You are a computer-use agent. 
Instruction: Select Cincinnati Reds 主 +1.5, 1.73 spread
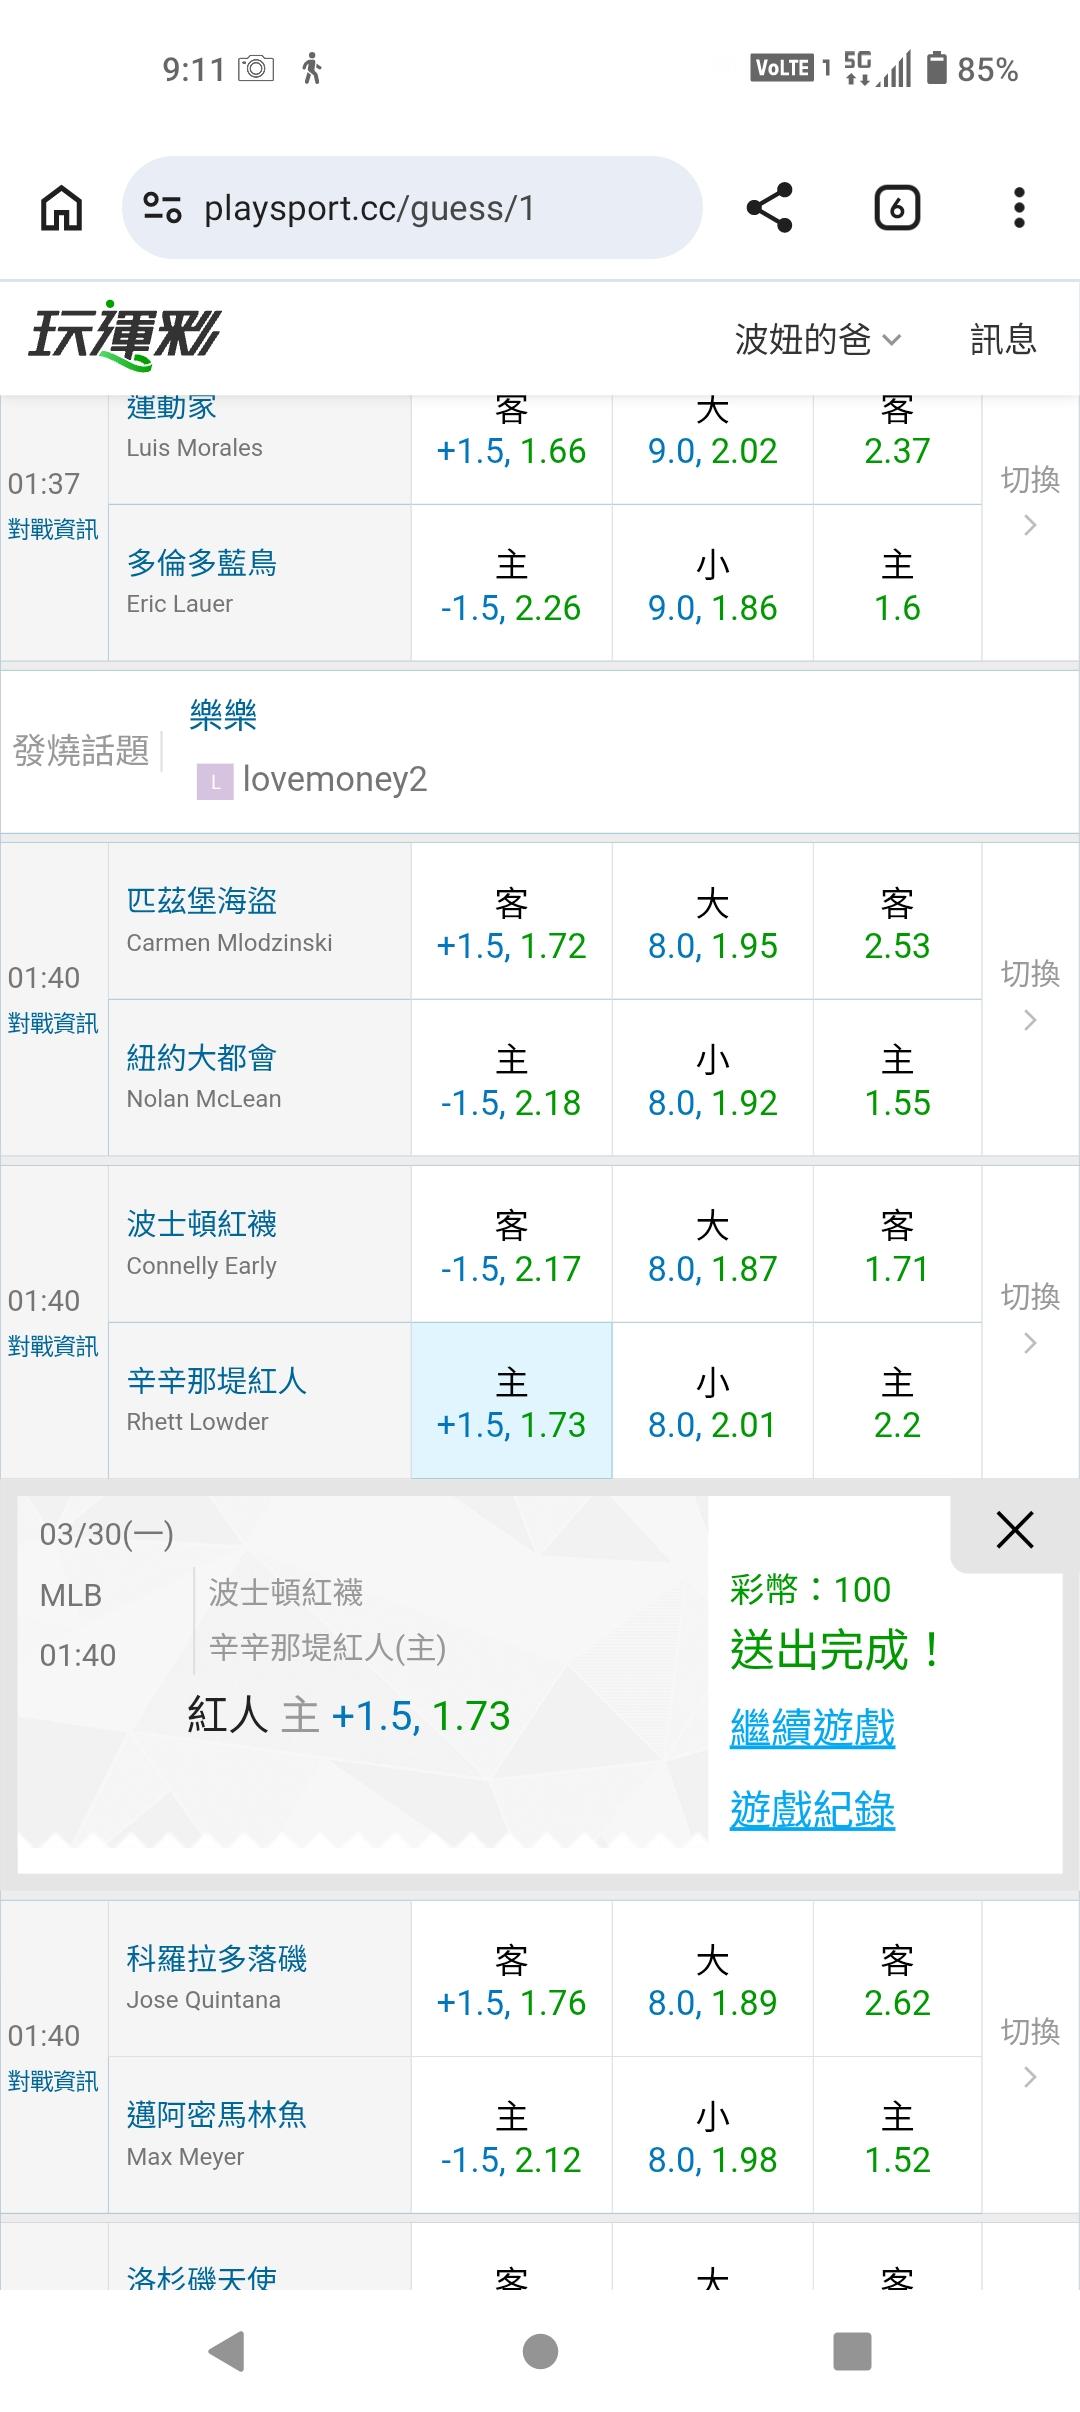coord(511,1402)
